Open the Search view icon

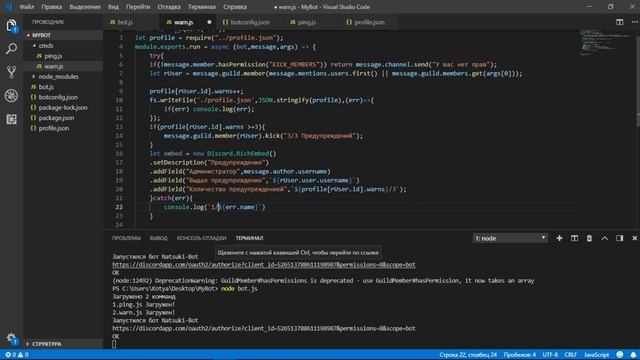tap(11, 49)
